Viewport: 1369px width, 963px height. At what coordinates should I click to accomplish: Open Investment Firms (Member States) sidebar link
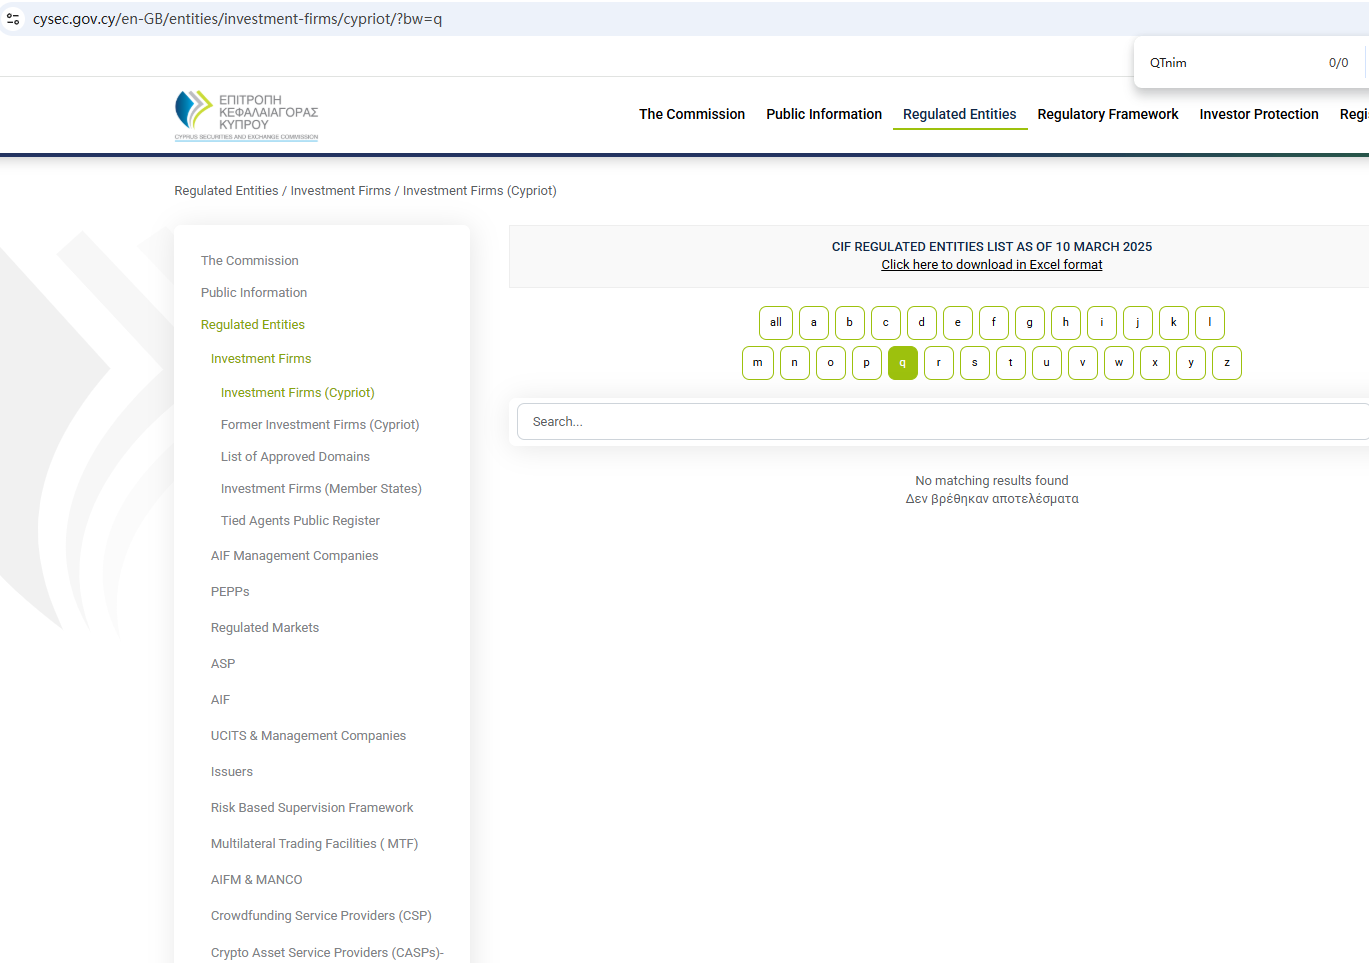(321, 489)
